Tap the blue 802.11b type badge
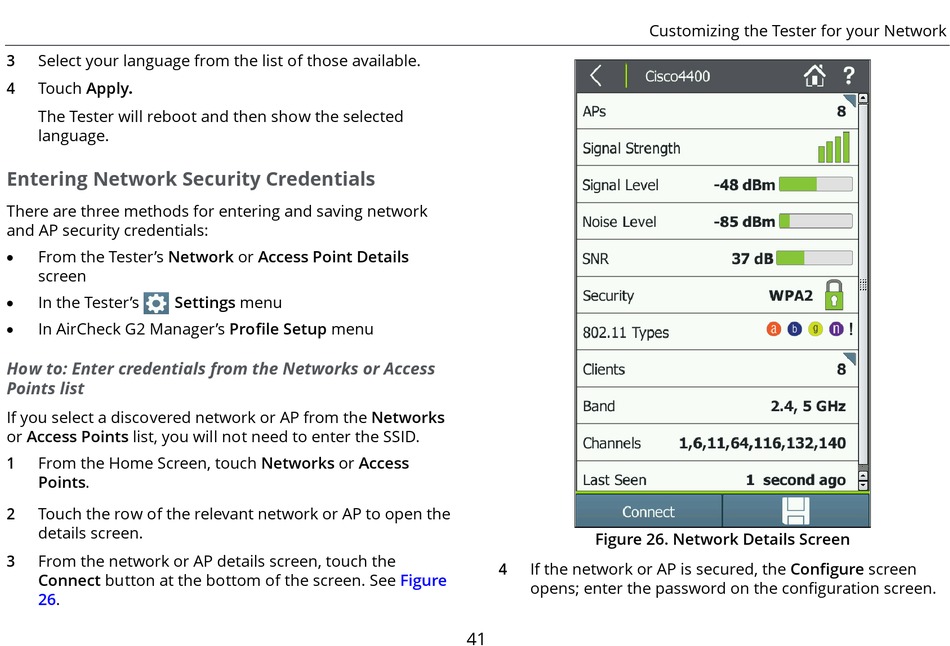This screenshot has width=950, height=646. pyautogui.click(x=795, y=329)
